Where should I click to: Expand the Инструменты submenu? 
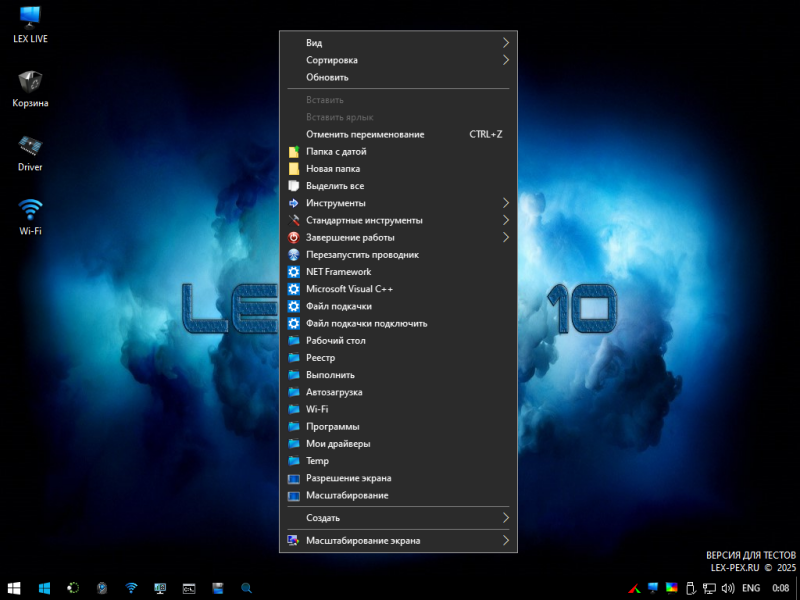click(x=398, y=203)
